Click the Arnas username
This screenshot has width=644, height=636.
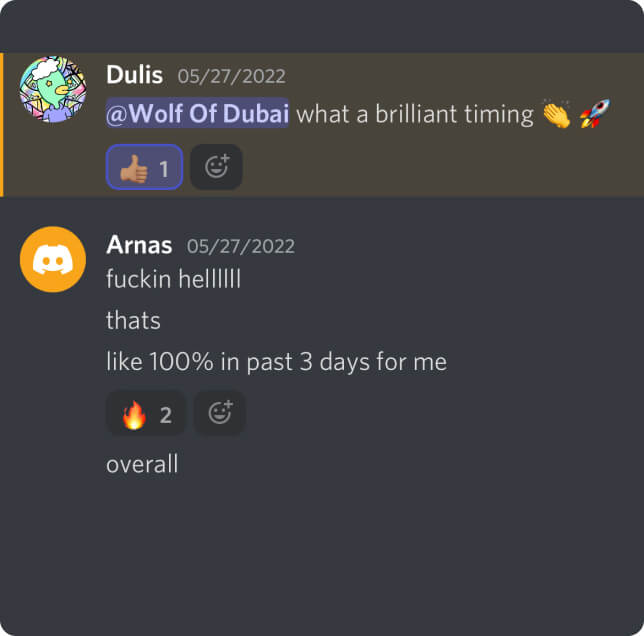click(x=139, y=245)
